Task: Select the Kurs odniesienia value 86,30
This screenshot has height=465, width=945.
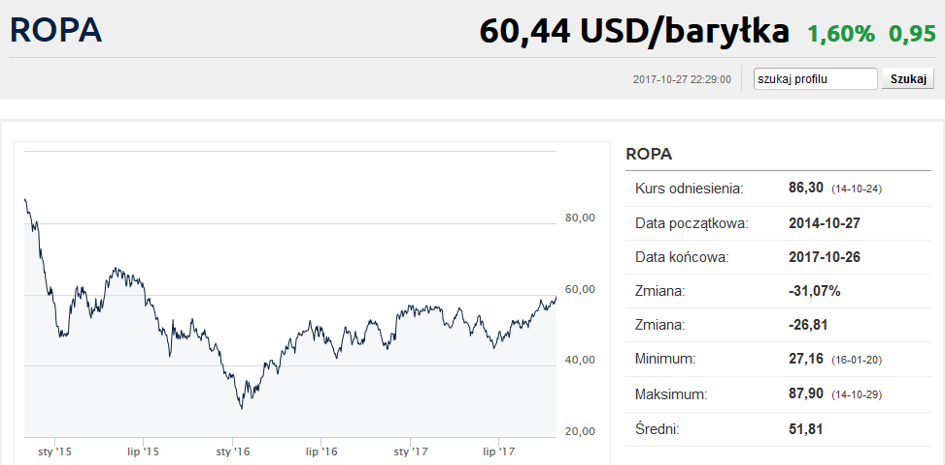Action: click(806, 188)
